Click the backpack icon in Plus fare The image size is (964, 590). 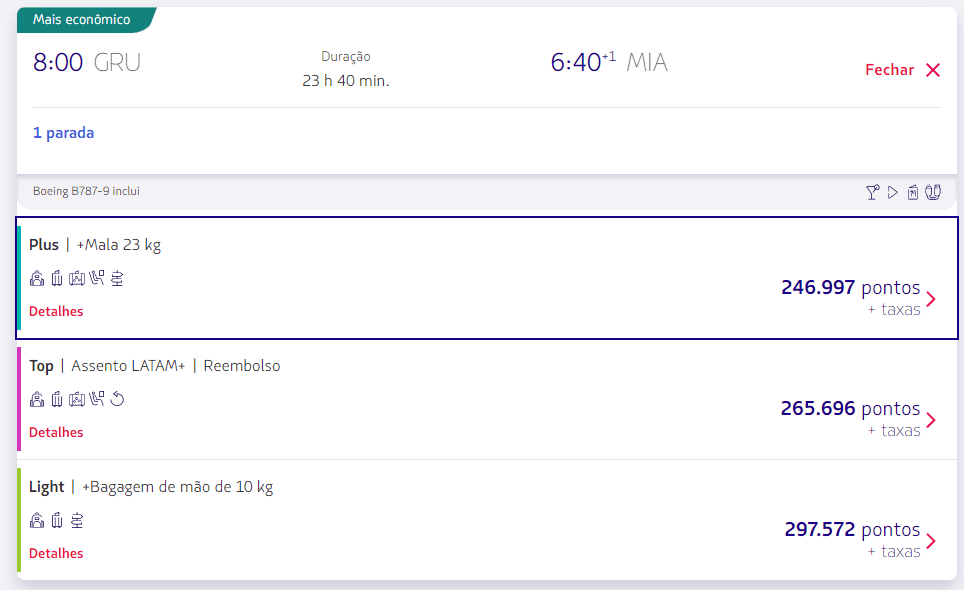pyautogui.click(x=37, y=279)
